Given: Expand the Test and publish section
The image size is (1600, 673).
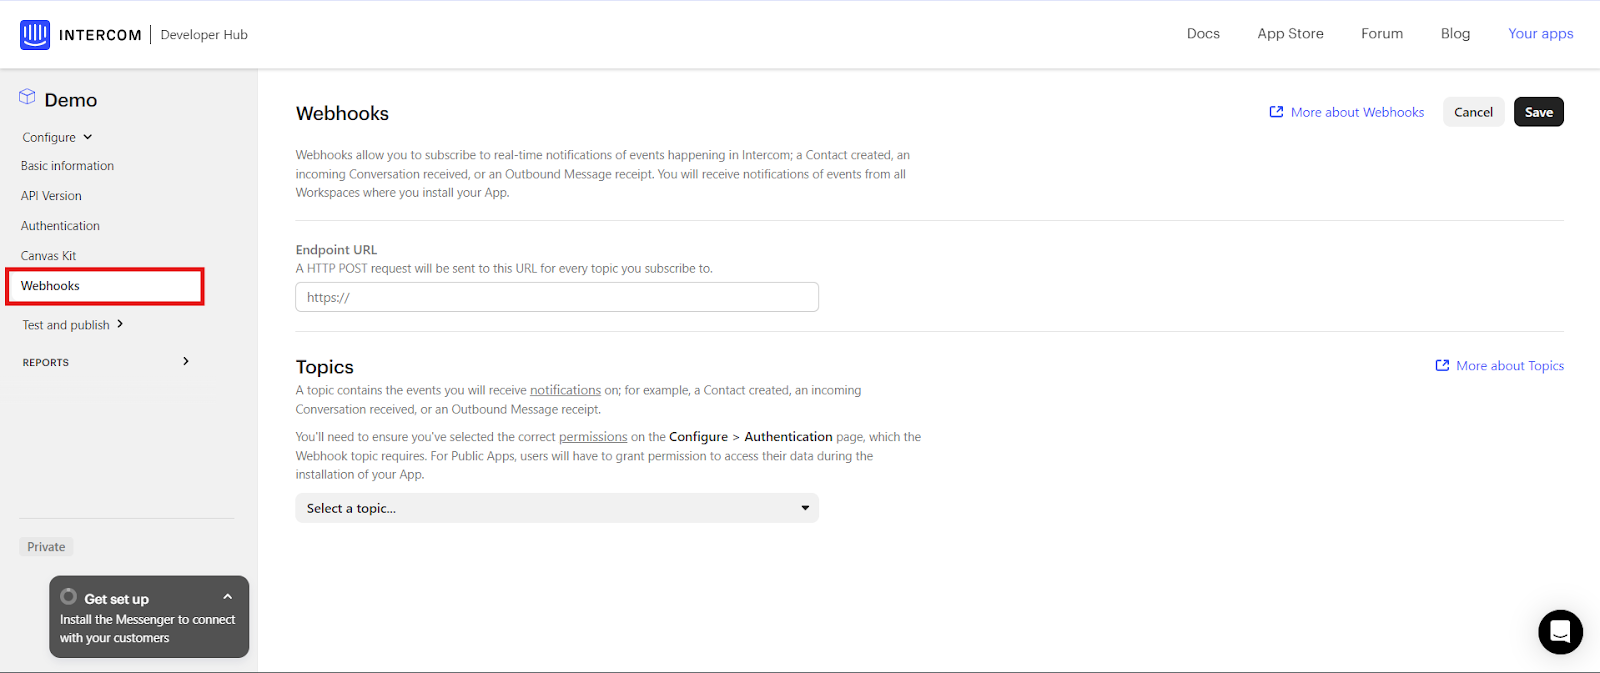Looking at the screenshot, I should click(x=73, y=325).
